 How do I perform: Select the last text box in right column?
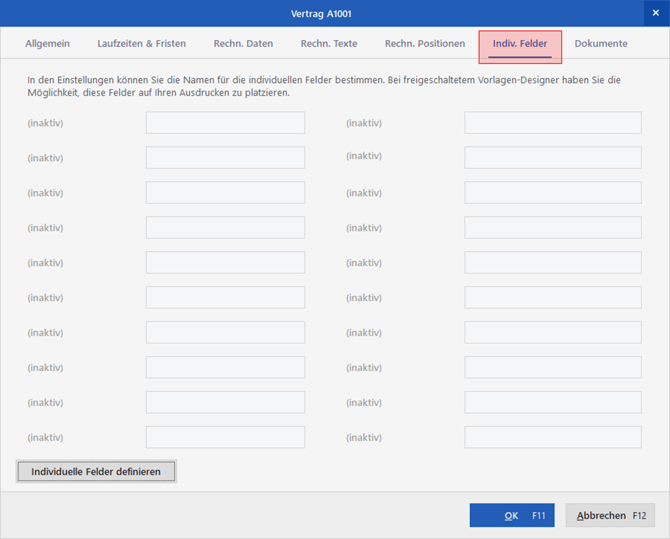[552, 438]
